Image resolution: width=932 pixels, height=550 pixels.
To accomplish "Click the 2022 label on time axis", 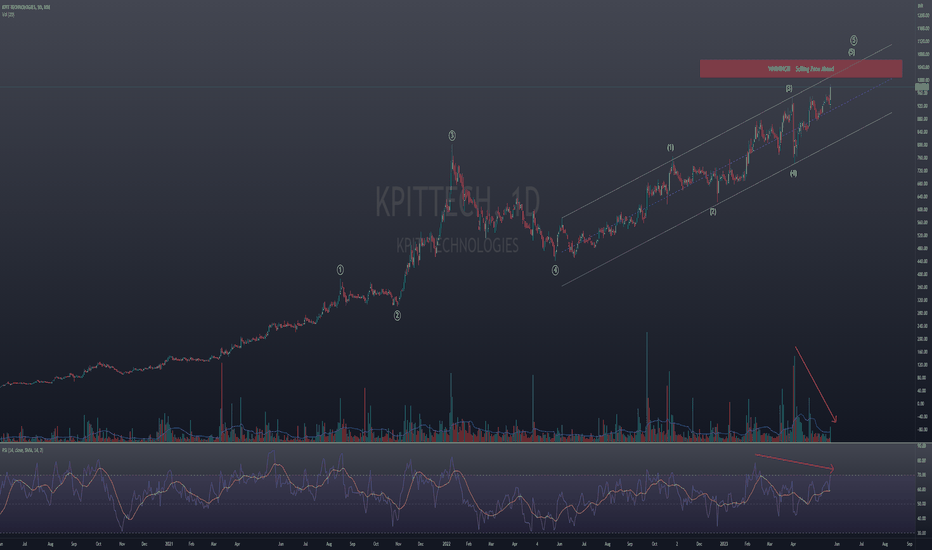I will pyautogui.click(x=446, y=543).
